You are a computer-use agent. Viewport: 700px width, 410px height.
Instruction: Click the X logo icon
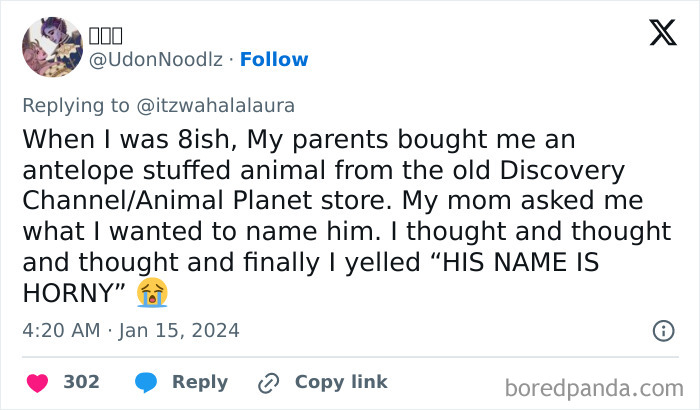click(662, 33)
